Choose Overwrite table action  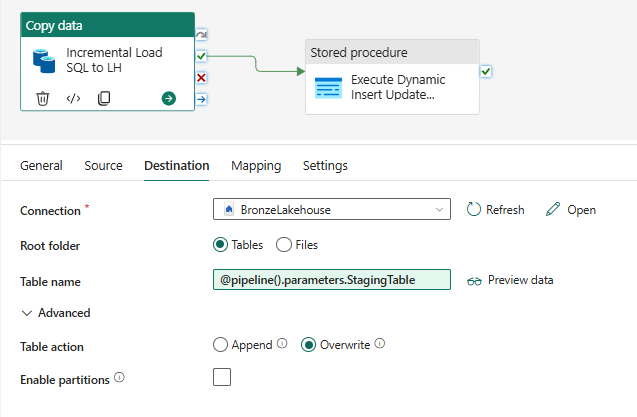coord(308,345)
